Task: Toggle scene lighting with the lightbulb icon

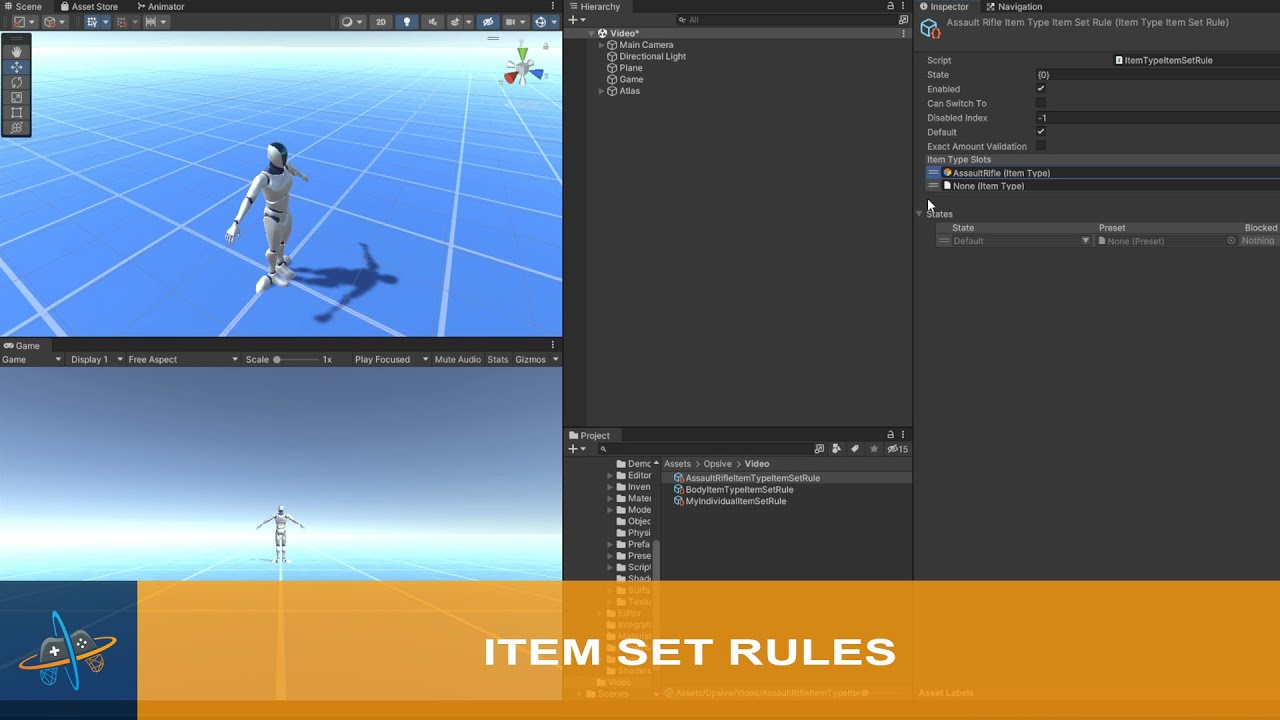Action: pos(406,22)
